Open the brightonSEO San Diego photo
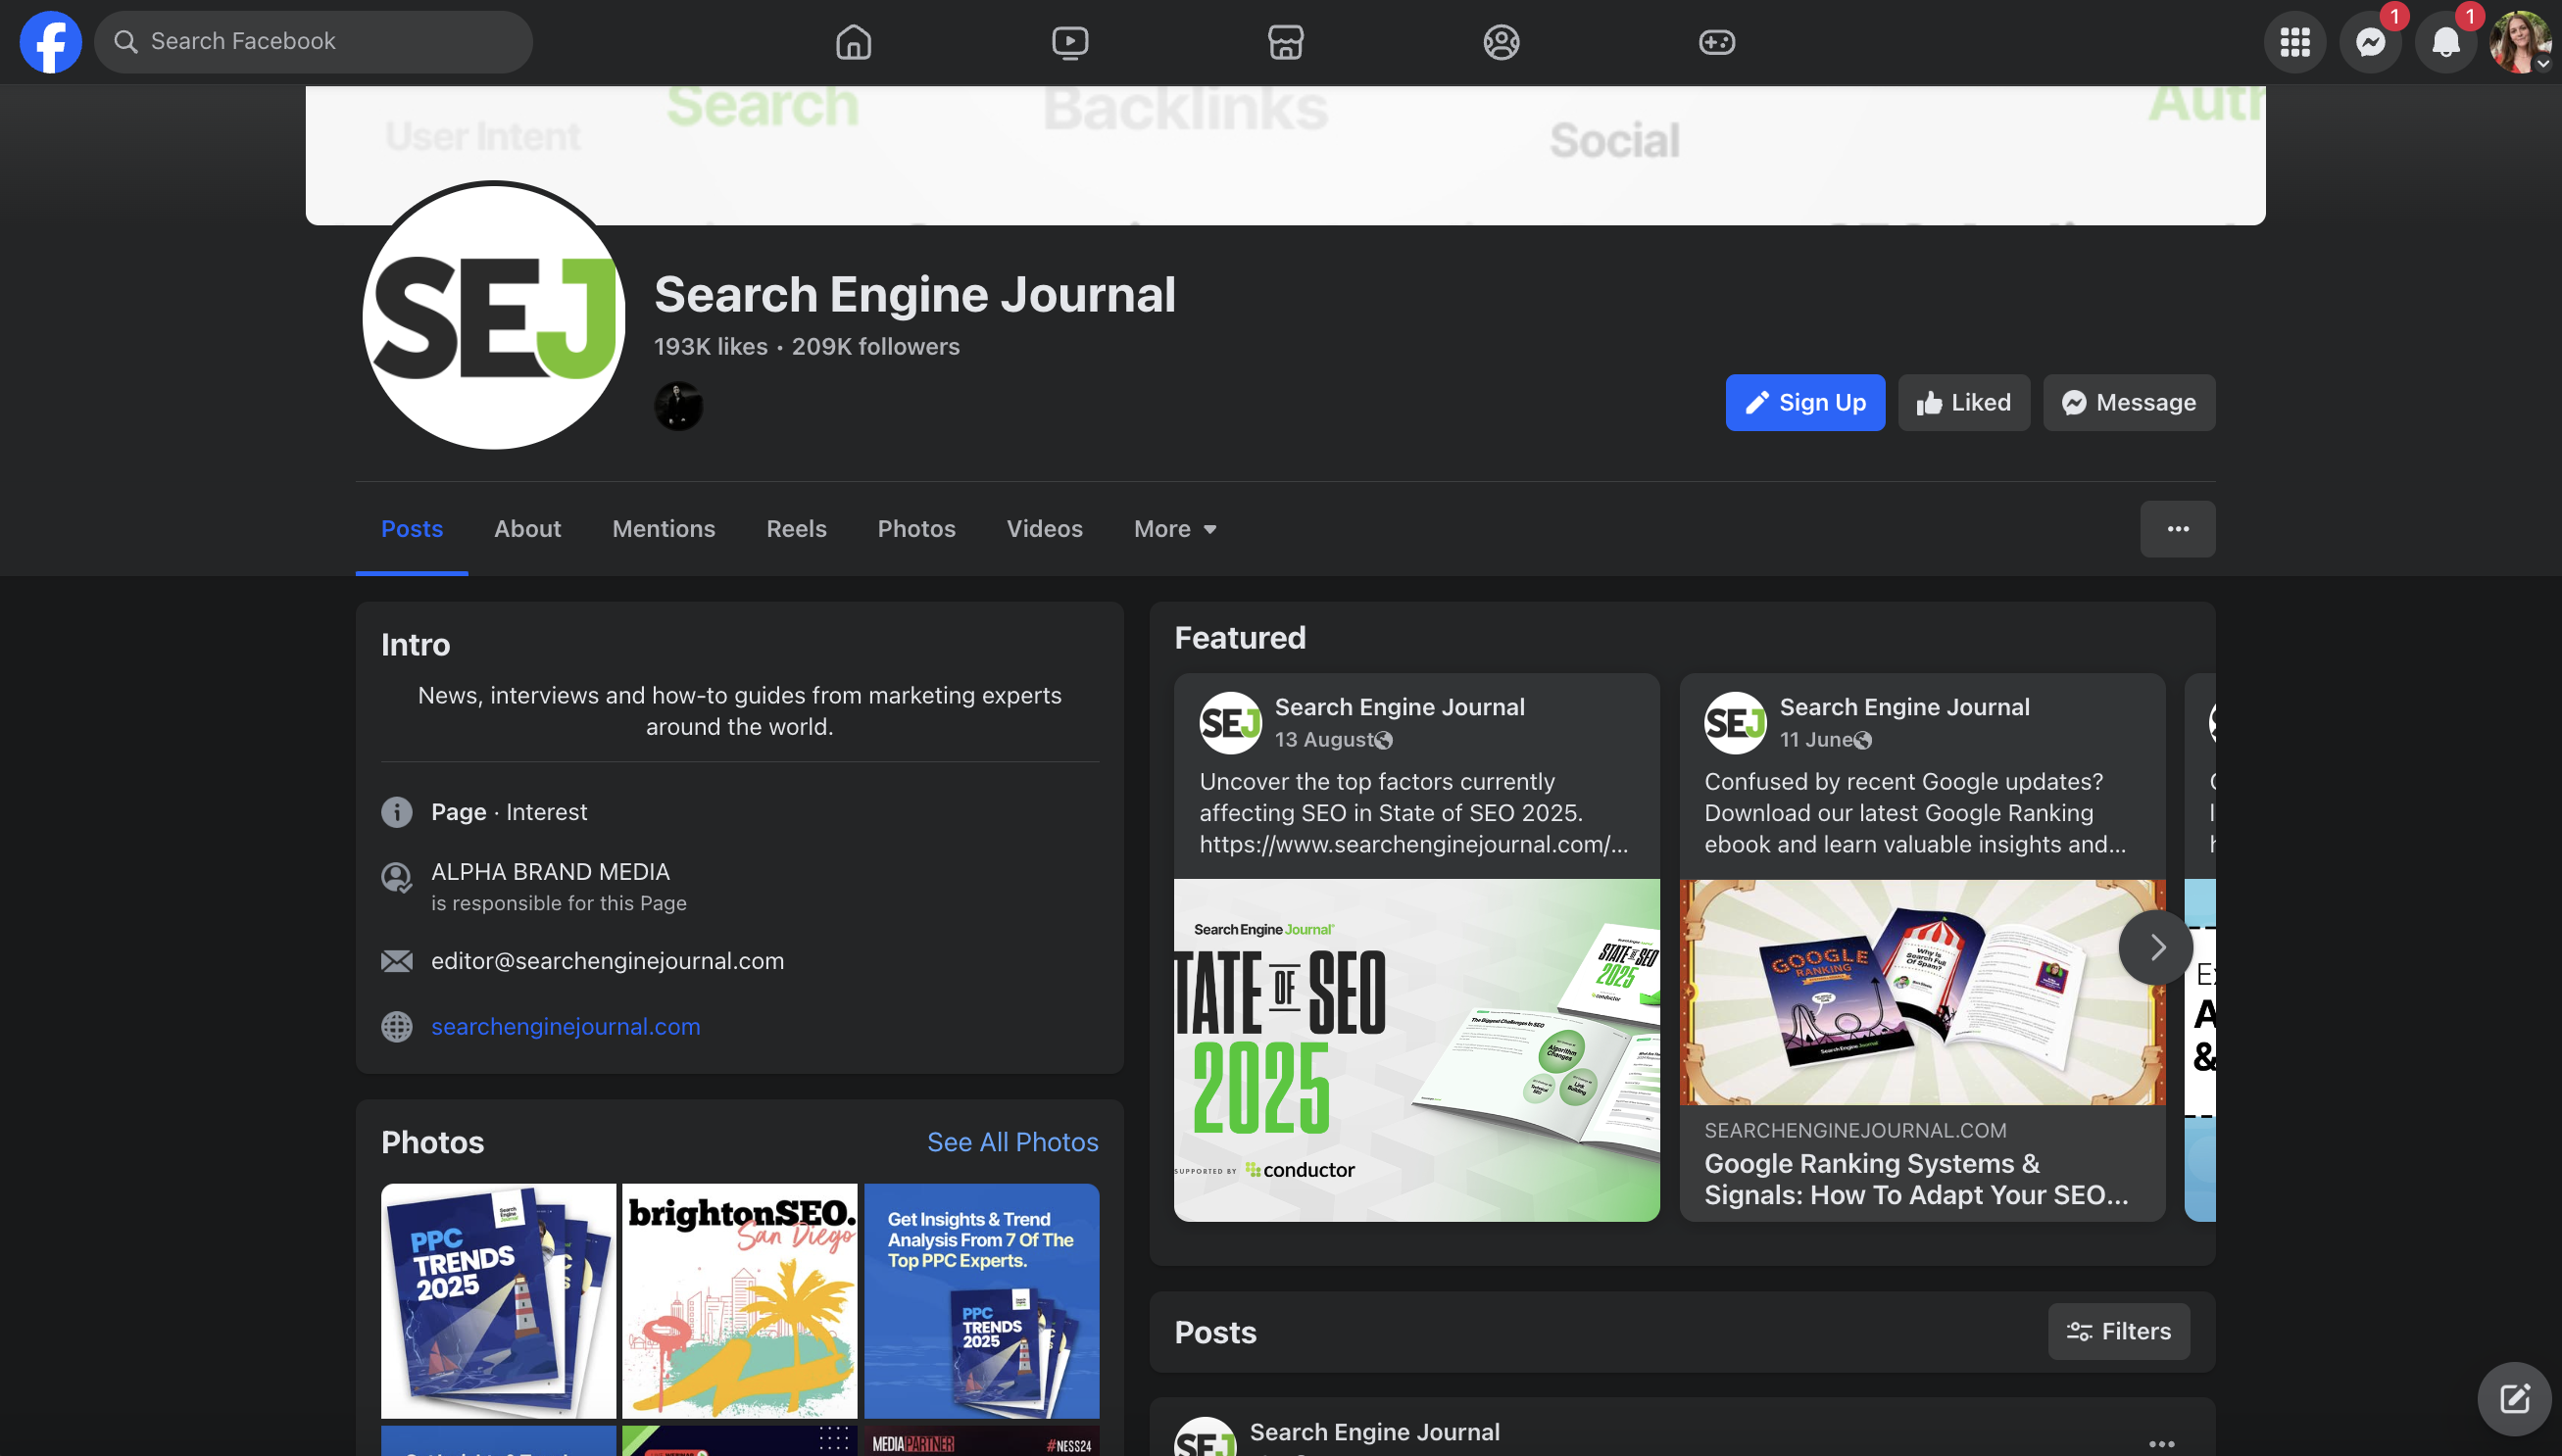Viewport: 2562px width, 1456px height. (x=739, y=1301)
